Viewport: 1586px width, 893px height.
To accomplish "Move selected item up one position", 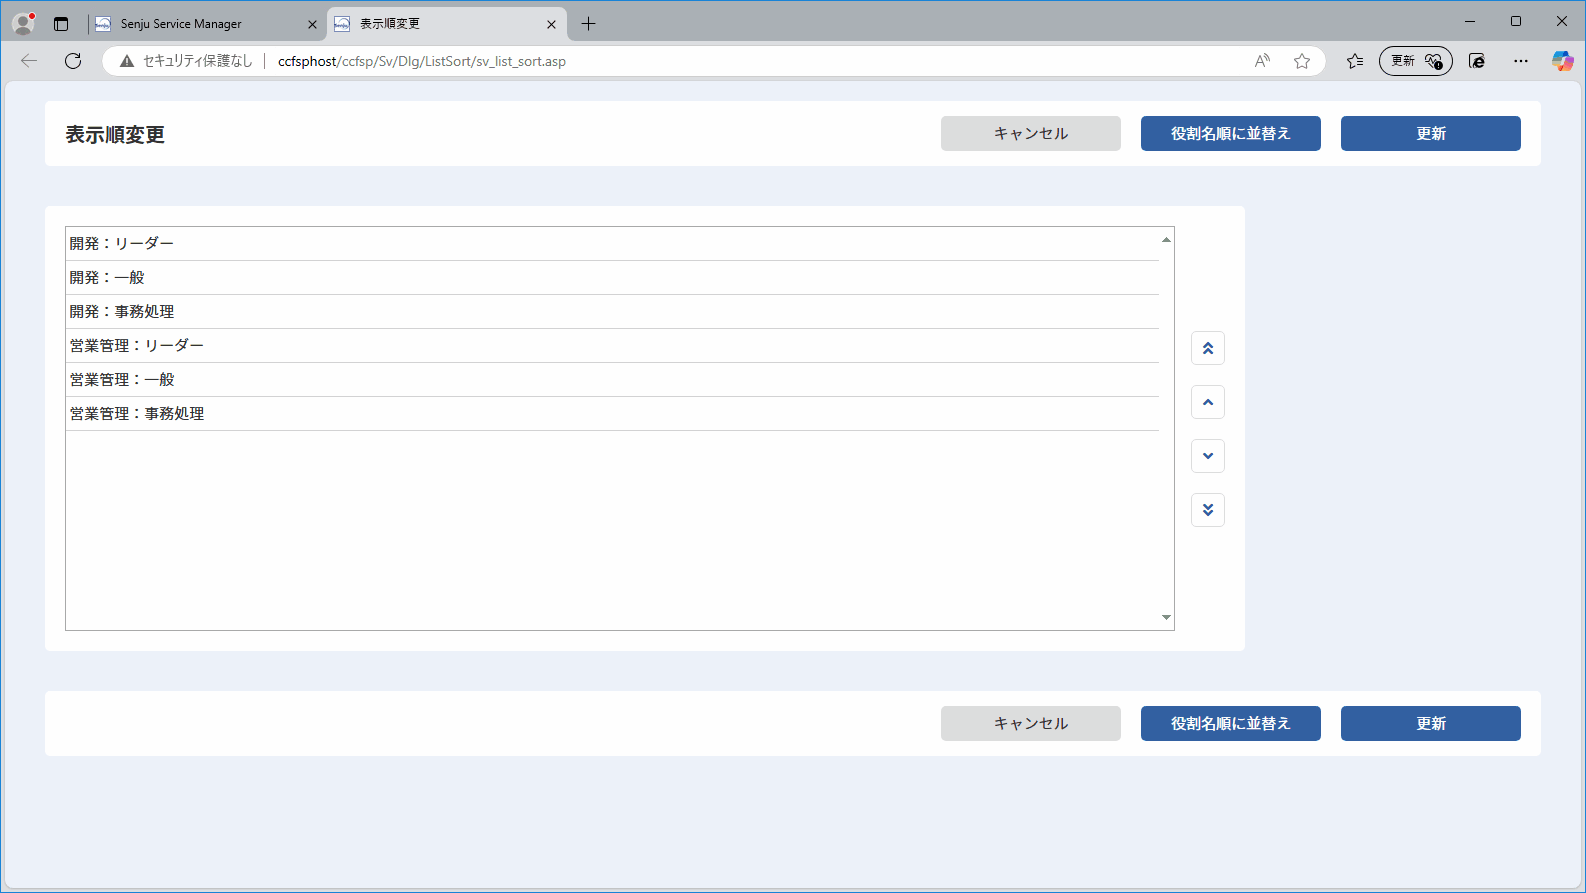I will [1208, 402].
